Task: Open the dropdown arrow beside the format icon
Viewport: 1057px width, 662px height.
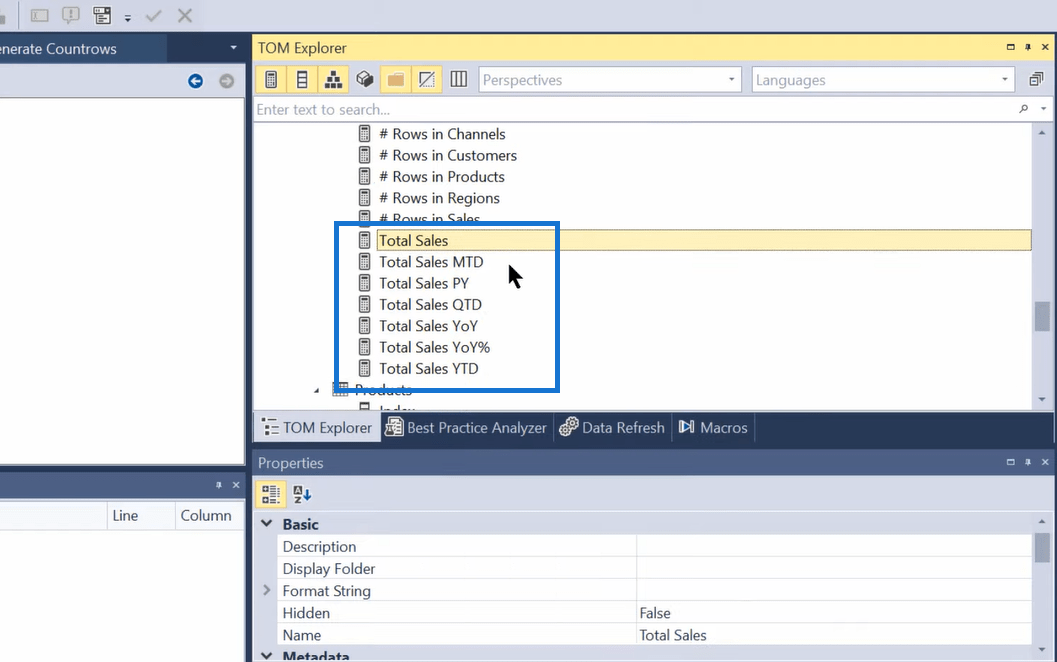Action: [127, 18]
